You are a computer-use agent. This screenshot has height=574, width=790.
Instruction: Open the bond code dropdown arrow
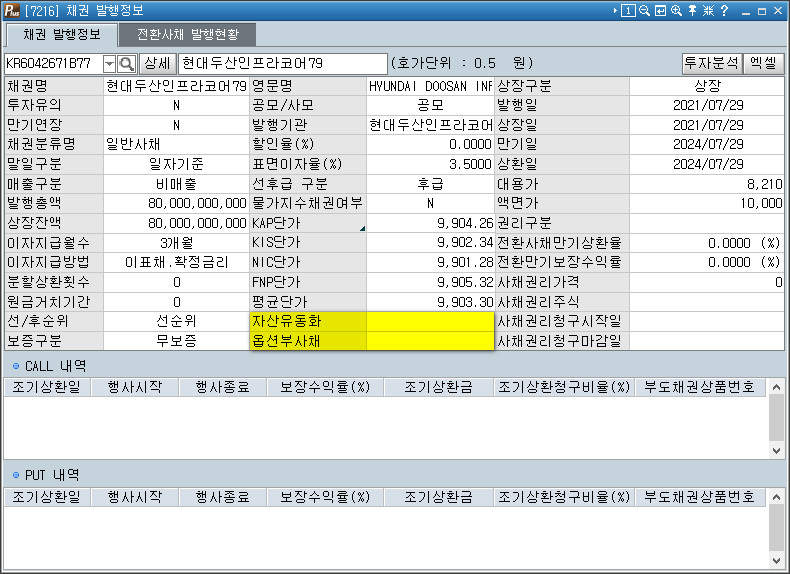[109, 64]
